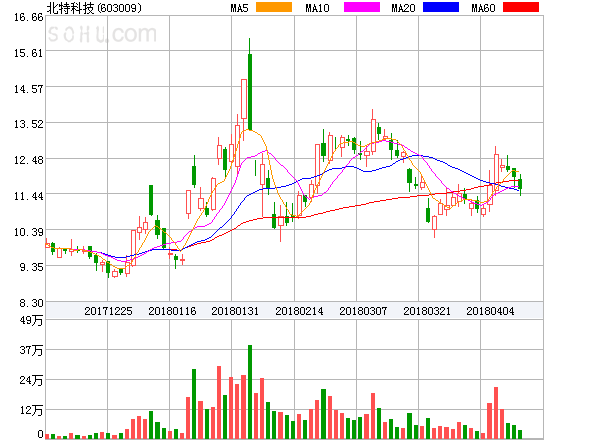Click the 20180321 date label
600x440 pixels.
(427, 311)
